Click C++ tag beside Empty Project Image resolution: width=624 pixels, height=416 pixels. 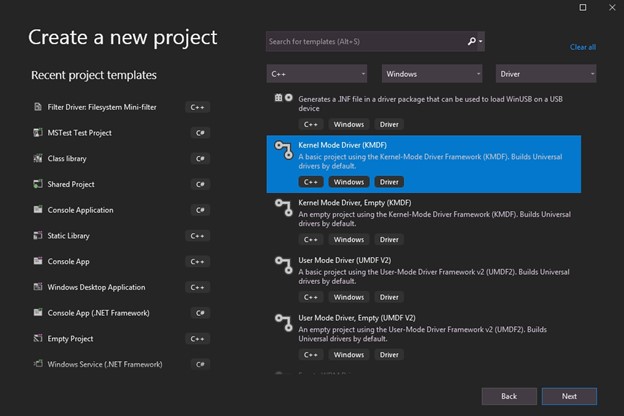[197, 338]
